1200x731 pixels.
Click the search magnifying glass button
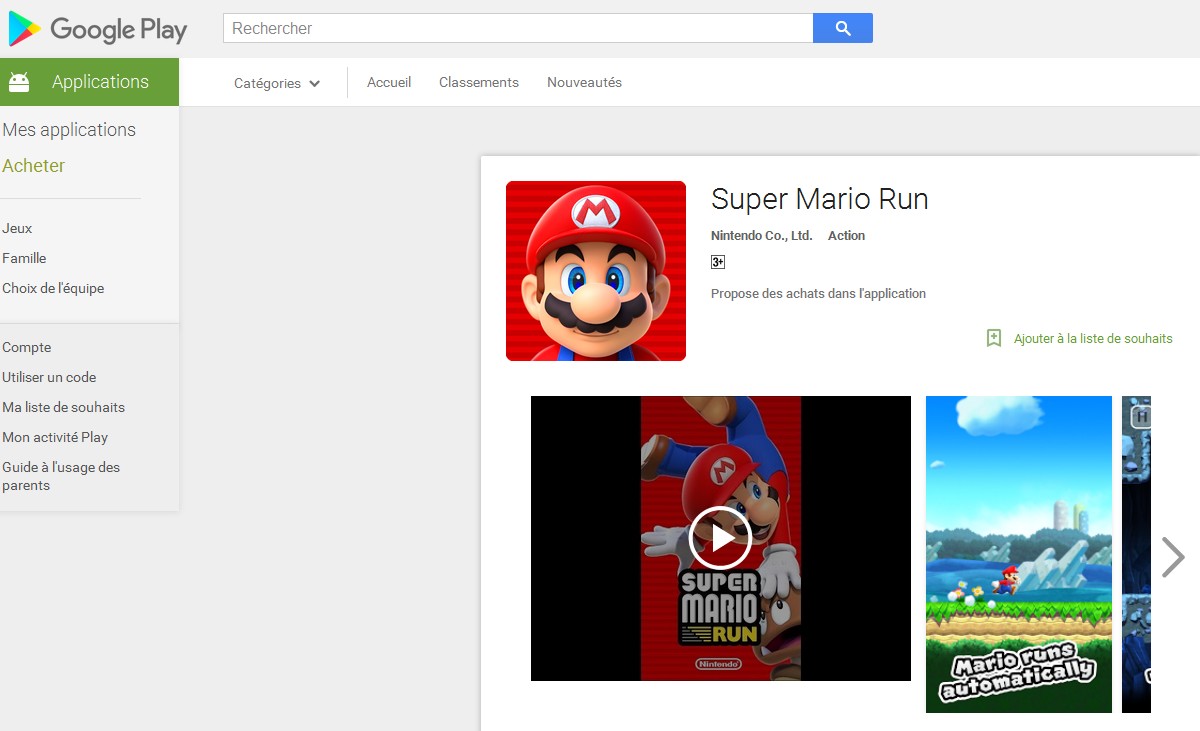pos(843,28)
